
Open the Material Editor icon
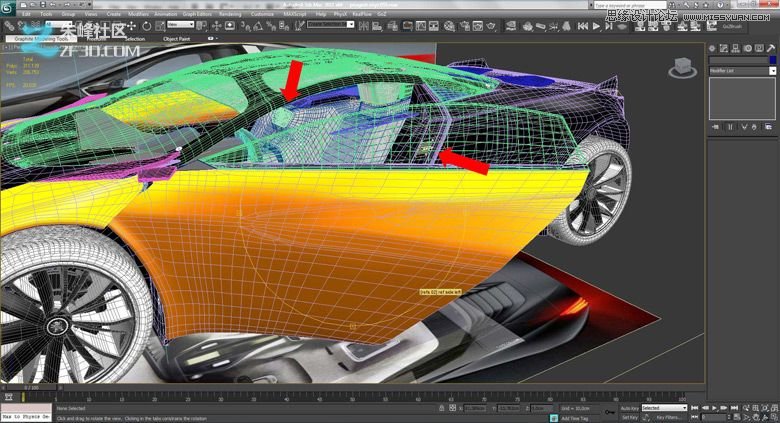[x=449, y=26]
